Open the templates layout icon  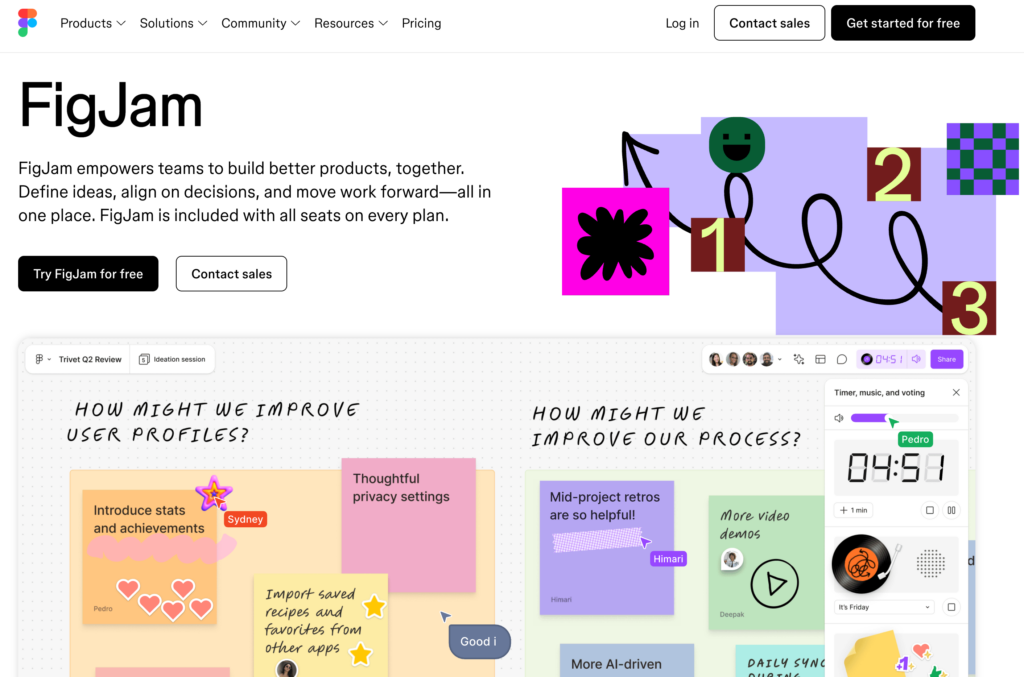point(820,359)
